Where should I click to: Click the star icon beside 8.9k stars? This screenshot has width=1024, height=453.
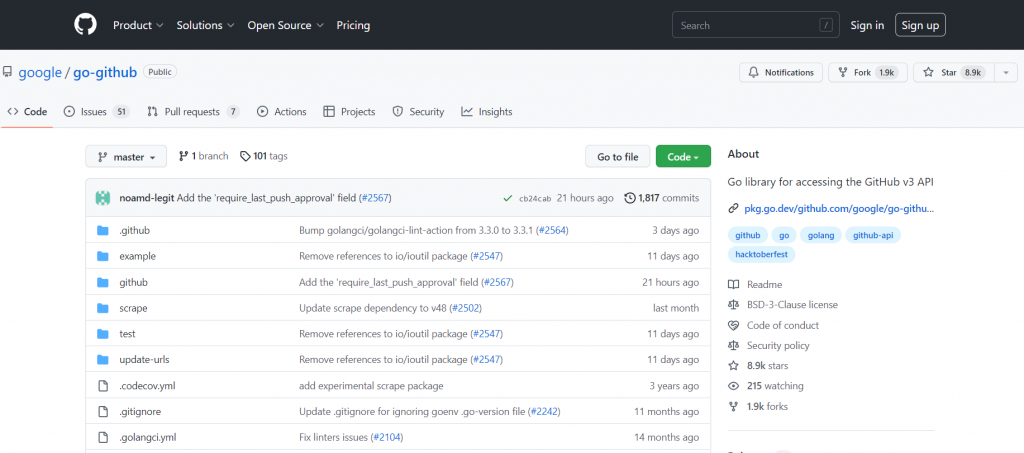pos(733,366)
